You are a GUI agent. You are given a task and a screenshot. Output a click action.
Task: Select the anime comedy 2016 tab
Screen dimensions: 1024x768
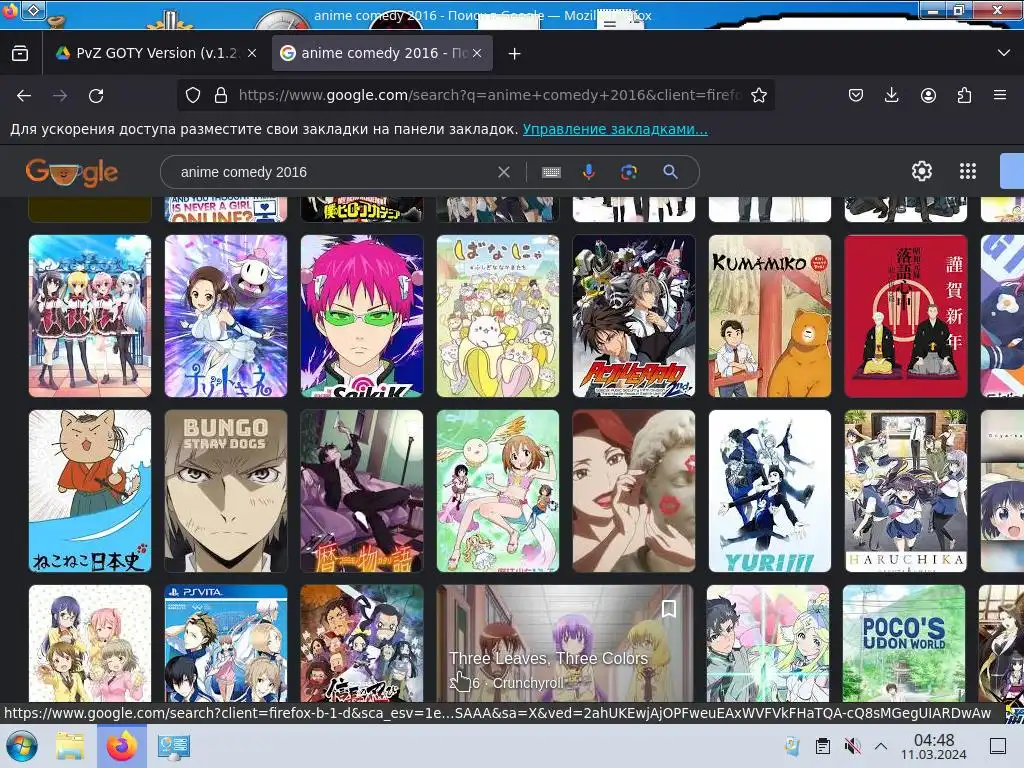(382, 53)
